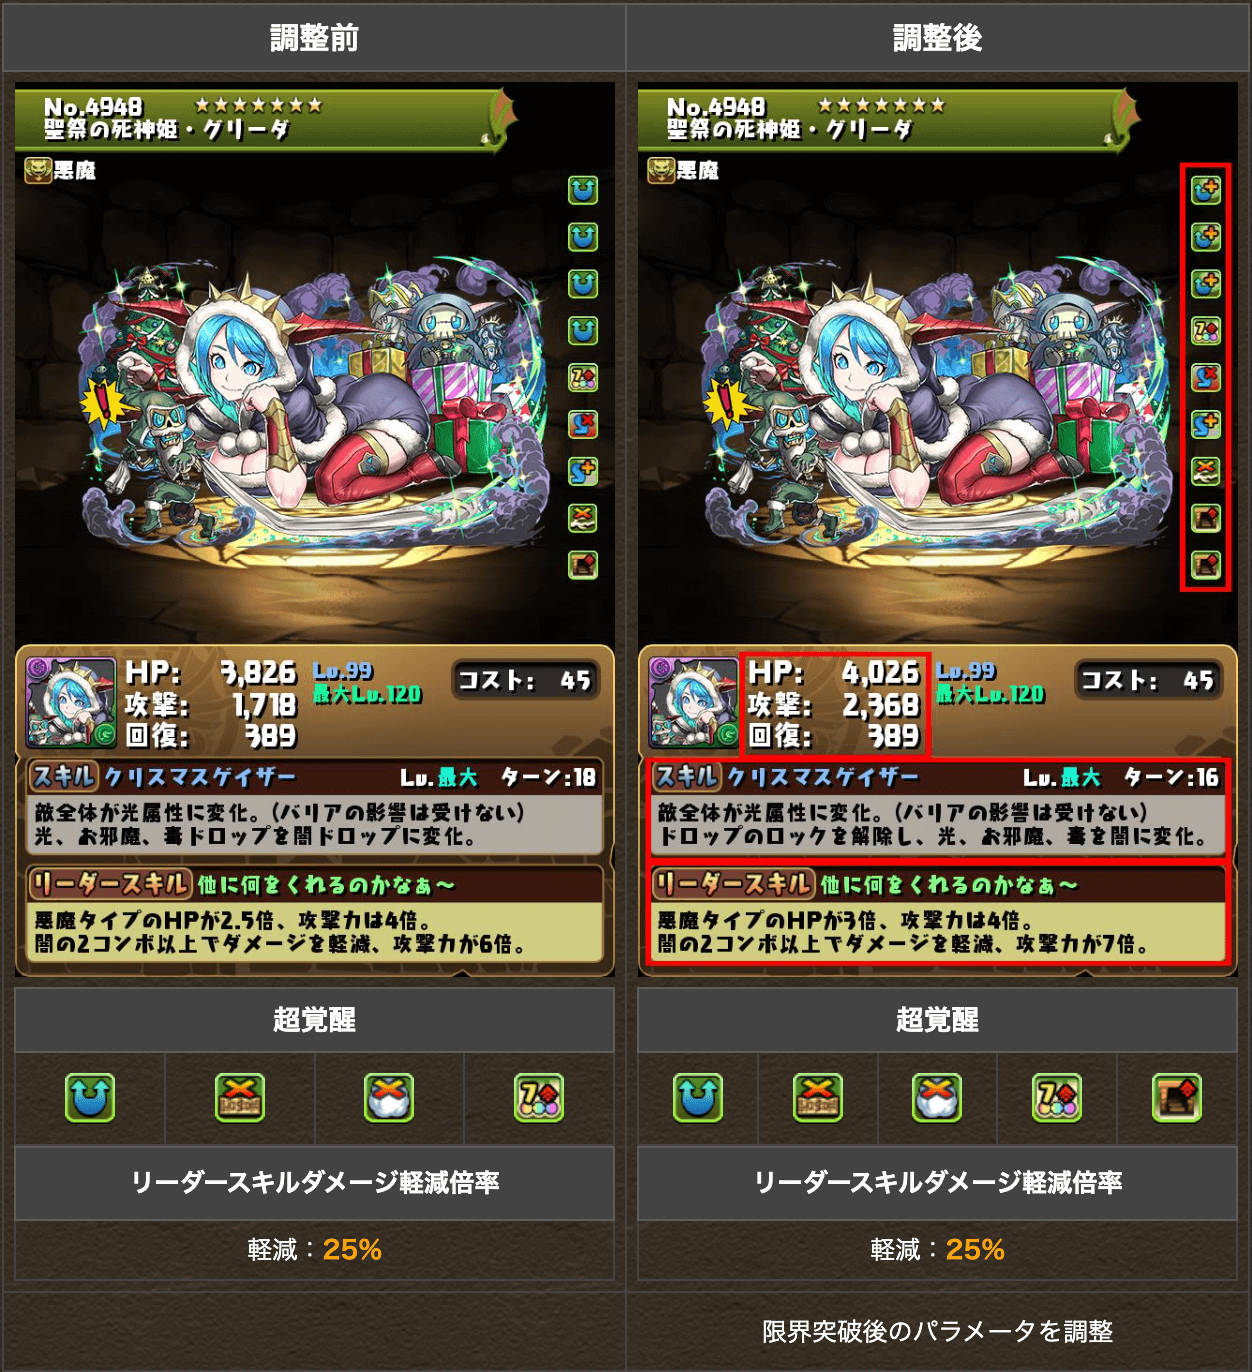This screenshot has width=1252, height=1372.
Task: Click 7-combo awakening icon in 調整前 portrait column
Action: pos(583,377)
